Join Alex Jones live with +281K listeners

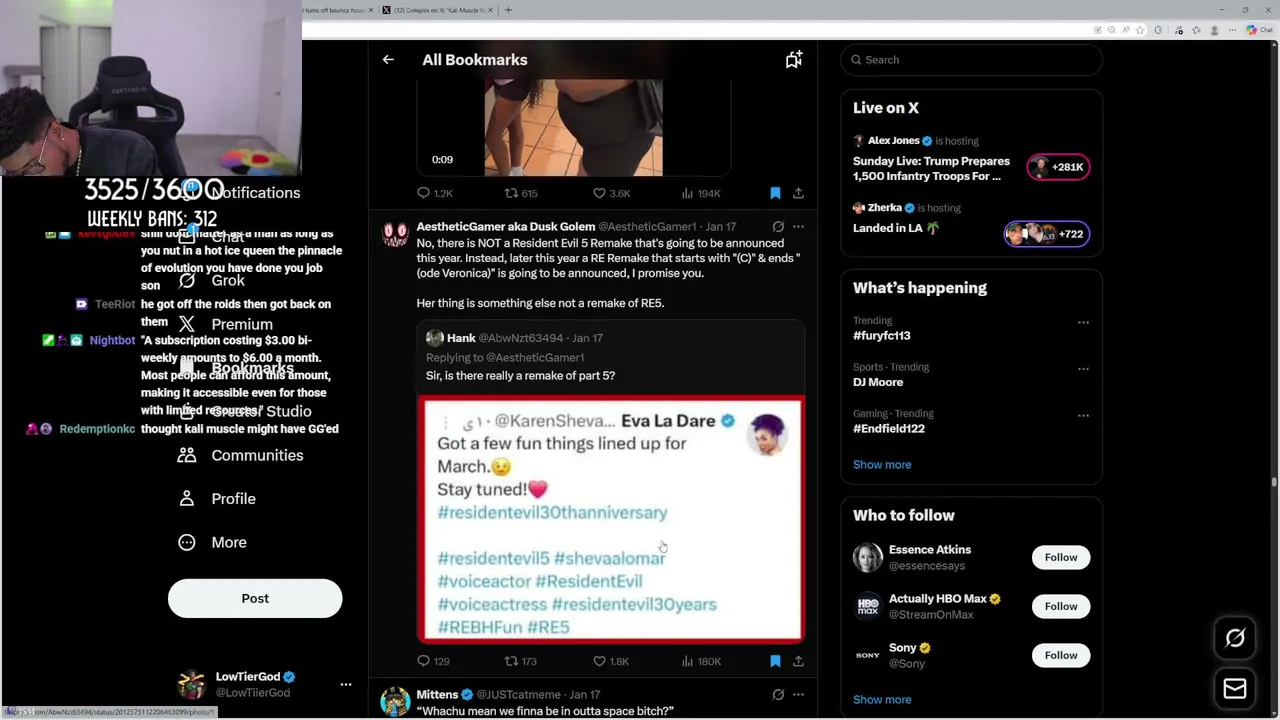click(x=1058, y=167)
